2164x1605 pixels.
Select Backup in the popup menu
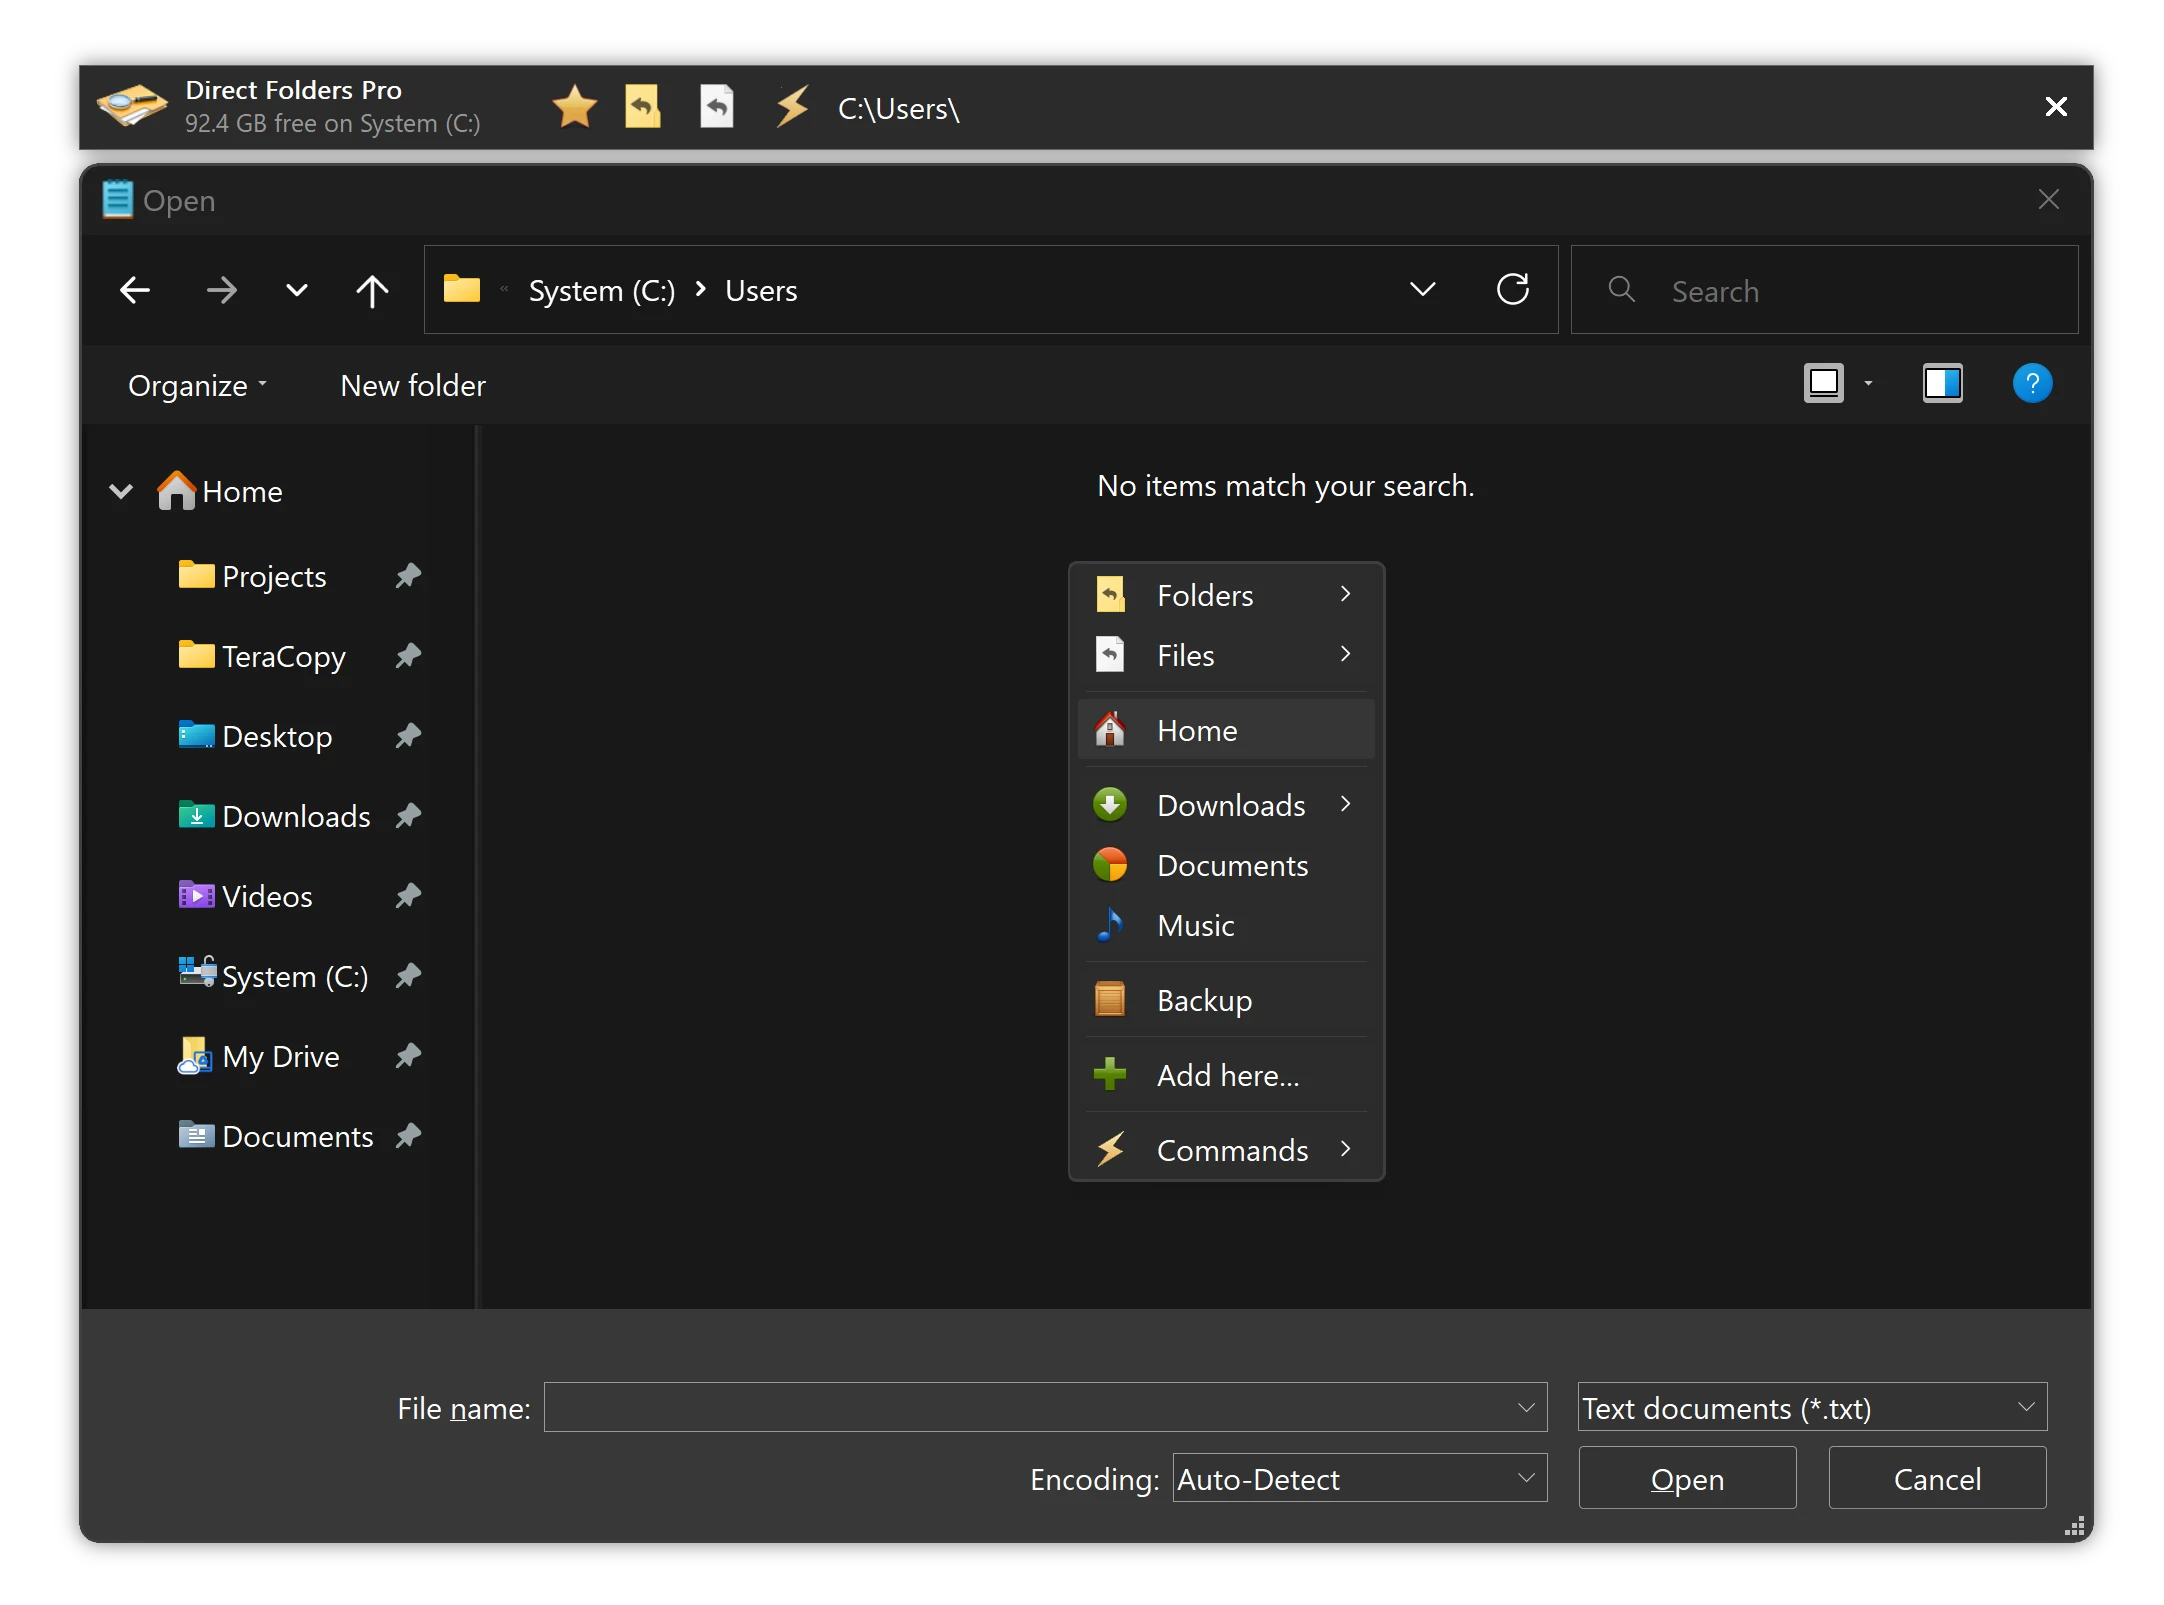[x=1203, y=1000]
